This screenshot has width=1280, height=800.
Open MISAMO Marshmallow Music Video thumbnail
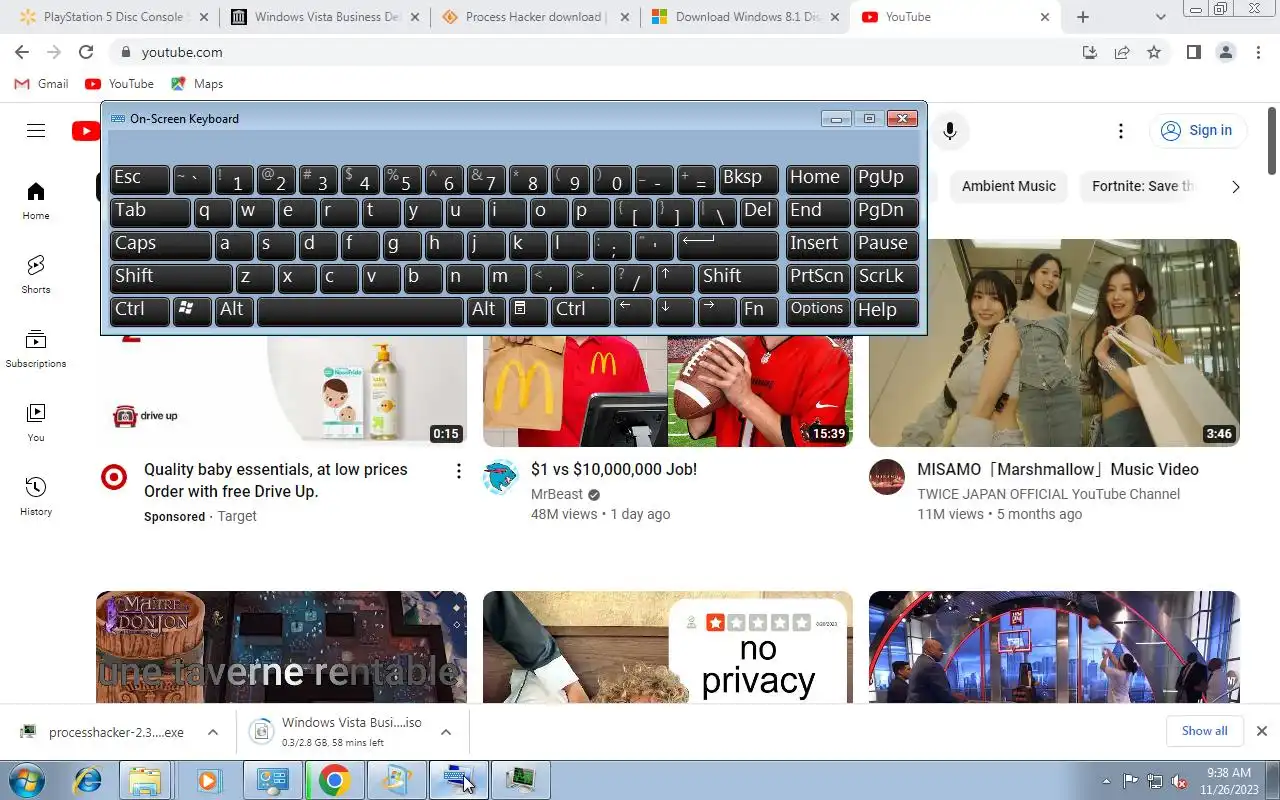pyautogui.click(x=1054, y=343)
